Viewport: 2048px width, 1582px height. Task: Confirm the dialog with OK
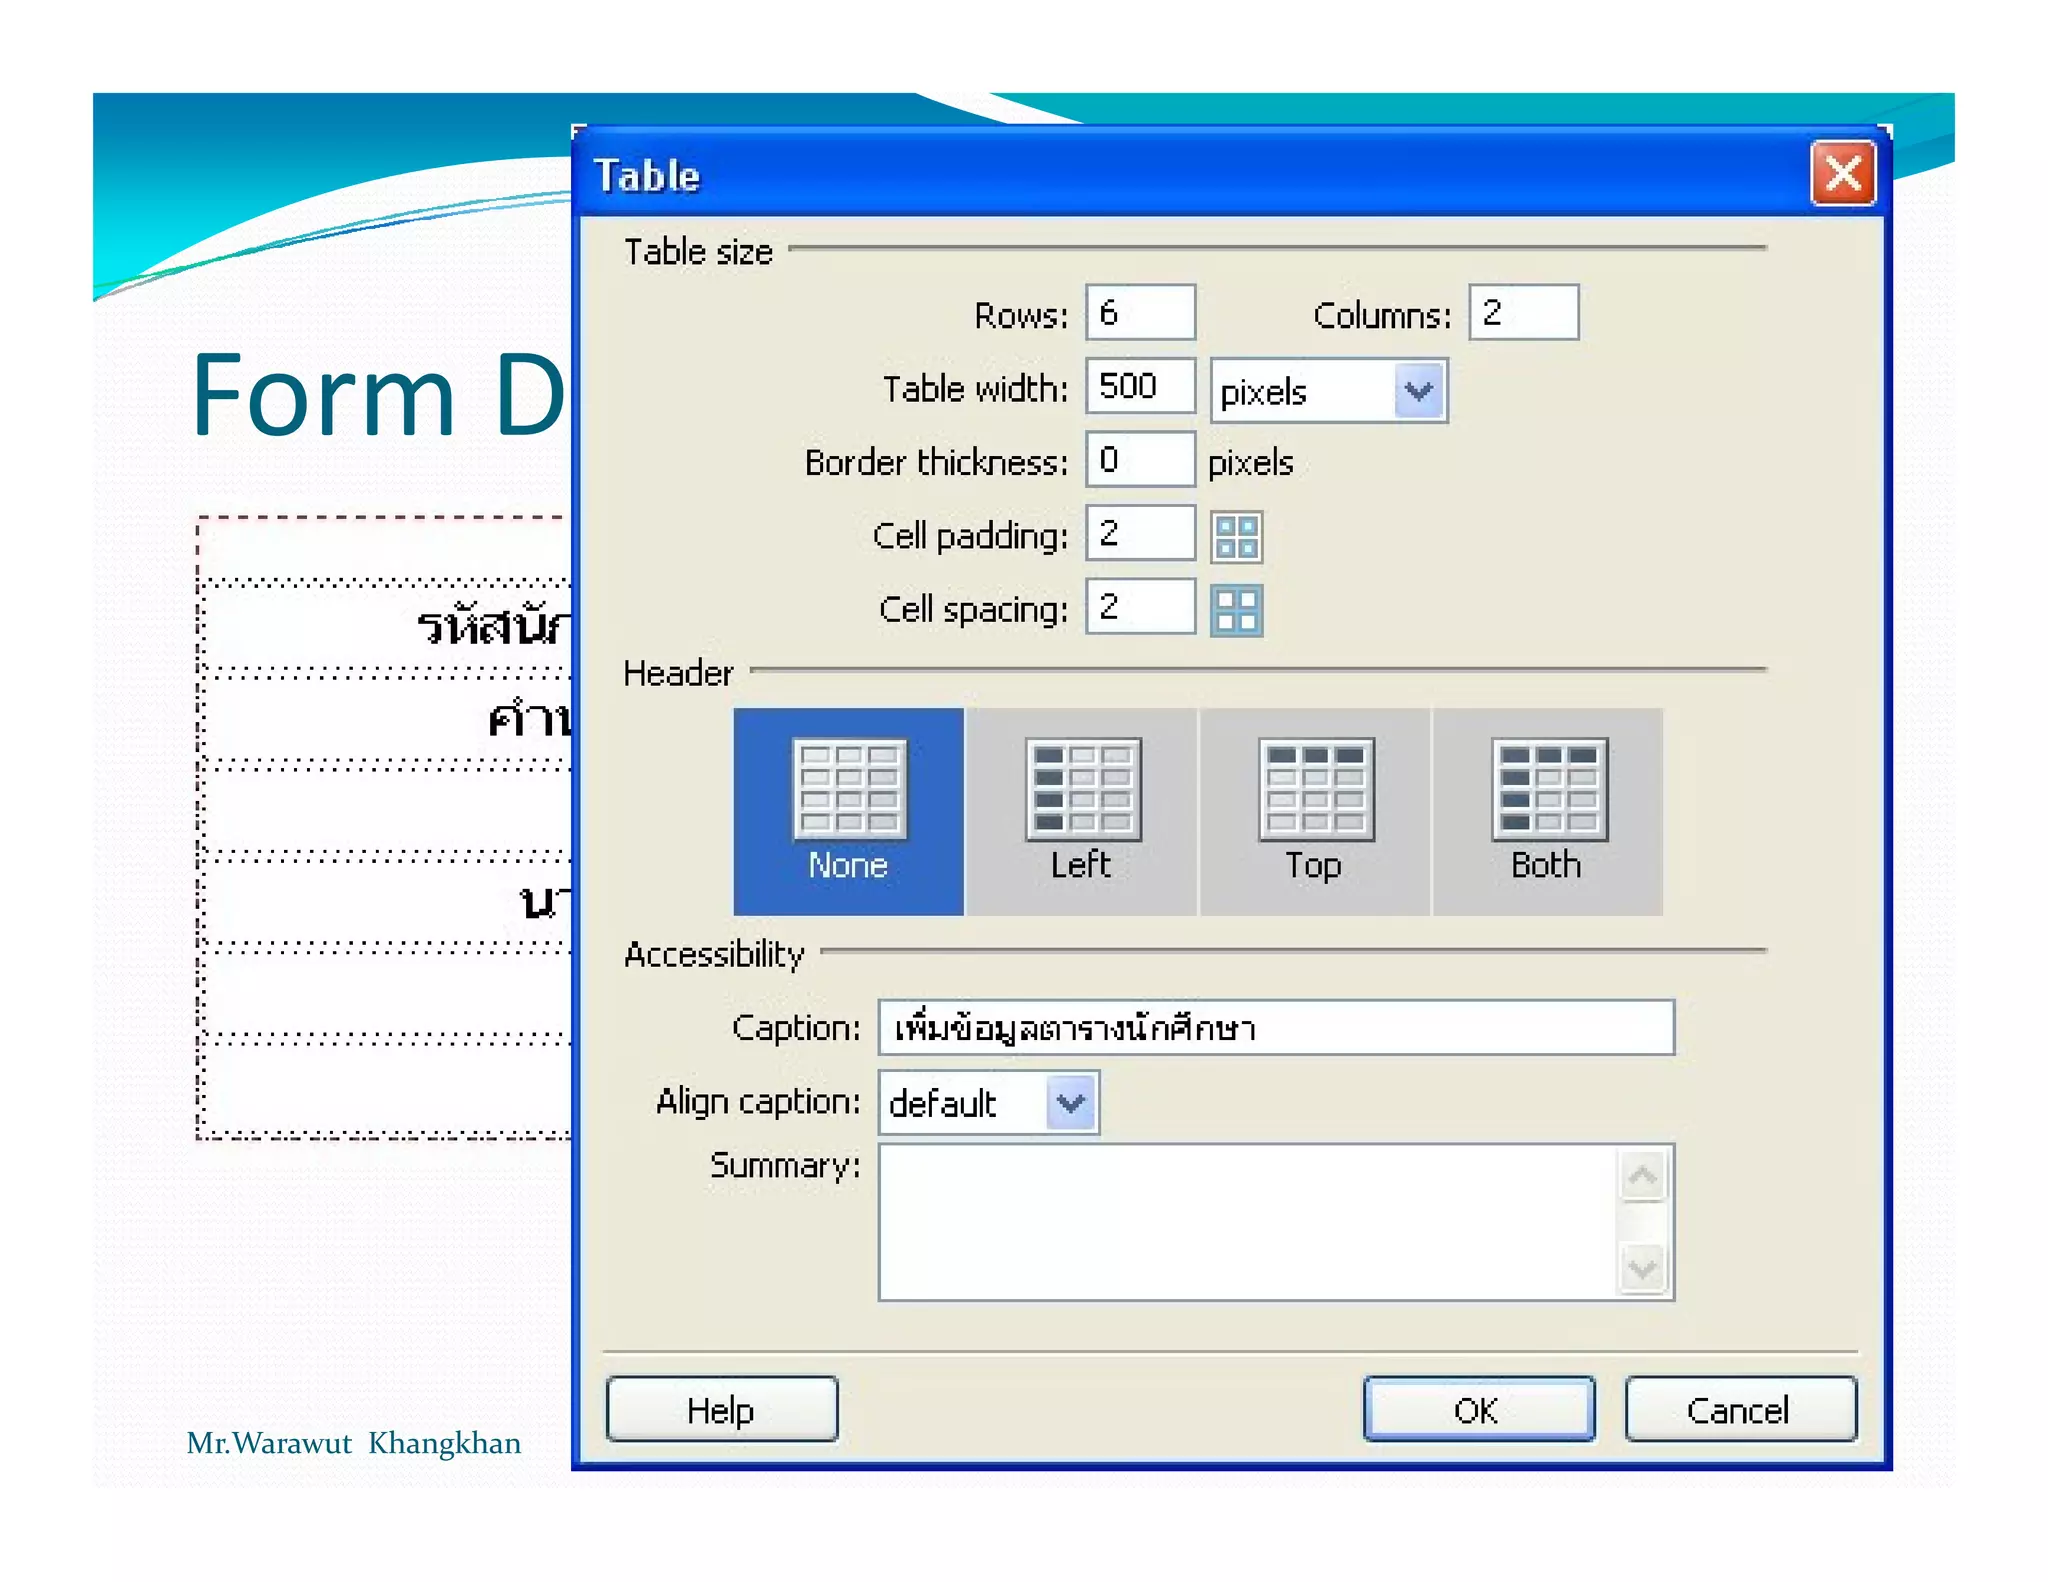(1479, 1410)
